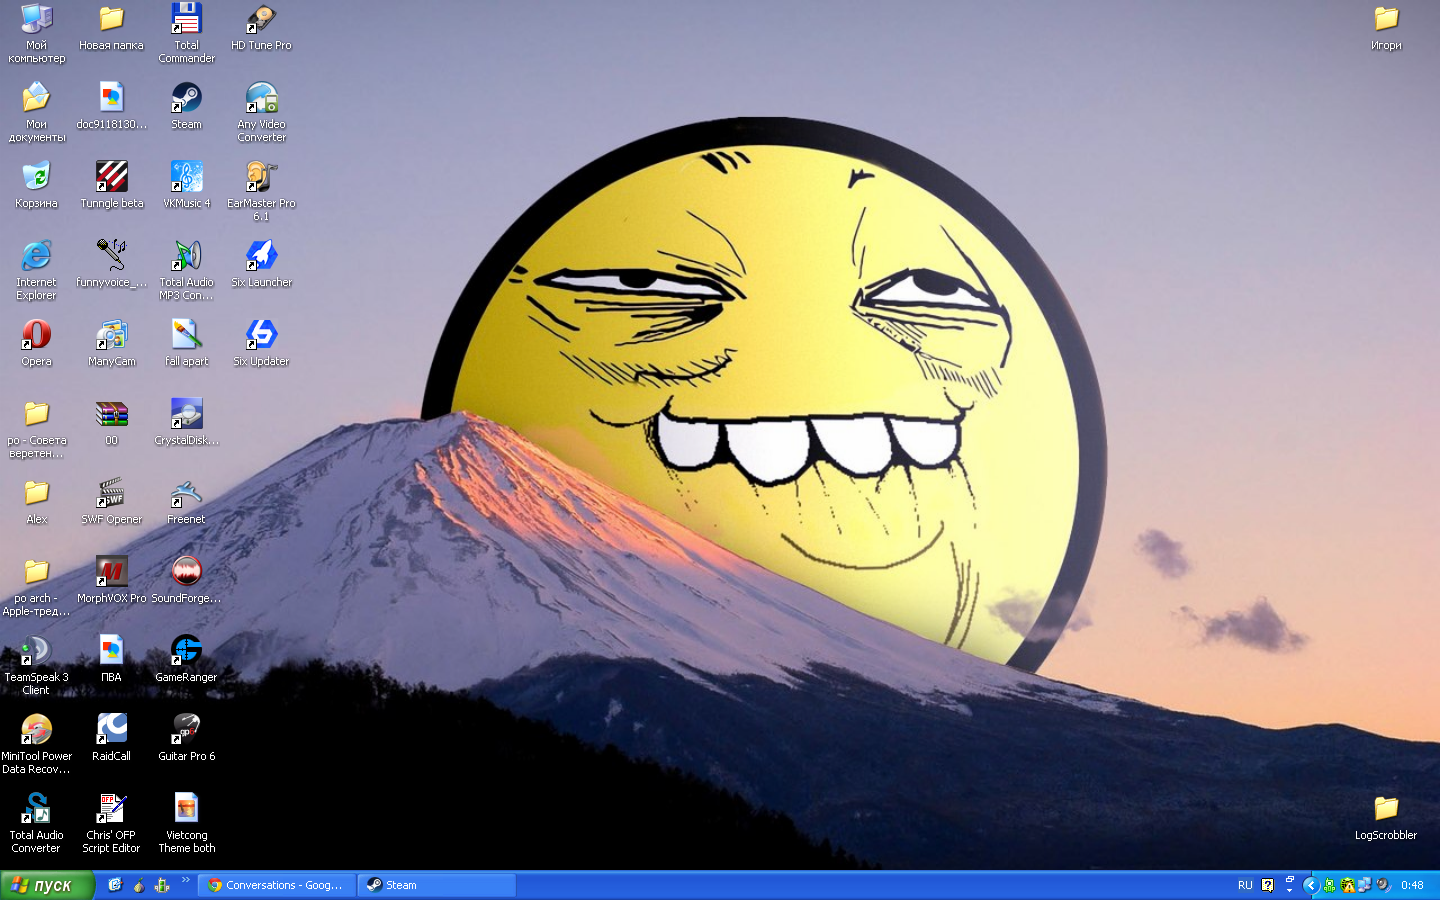This screenshot has height=900, width=1440.
Task: Launch the TeamSpeak 3 Client icon
Action: click(36, 652)
